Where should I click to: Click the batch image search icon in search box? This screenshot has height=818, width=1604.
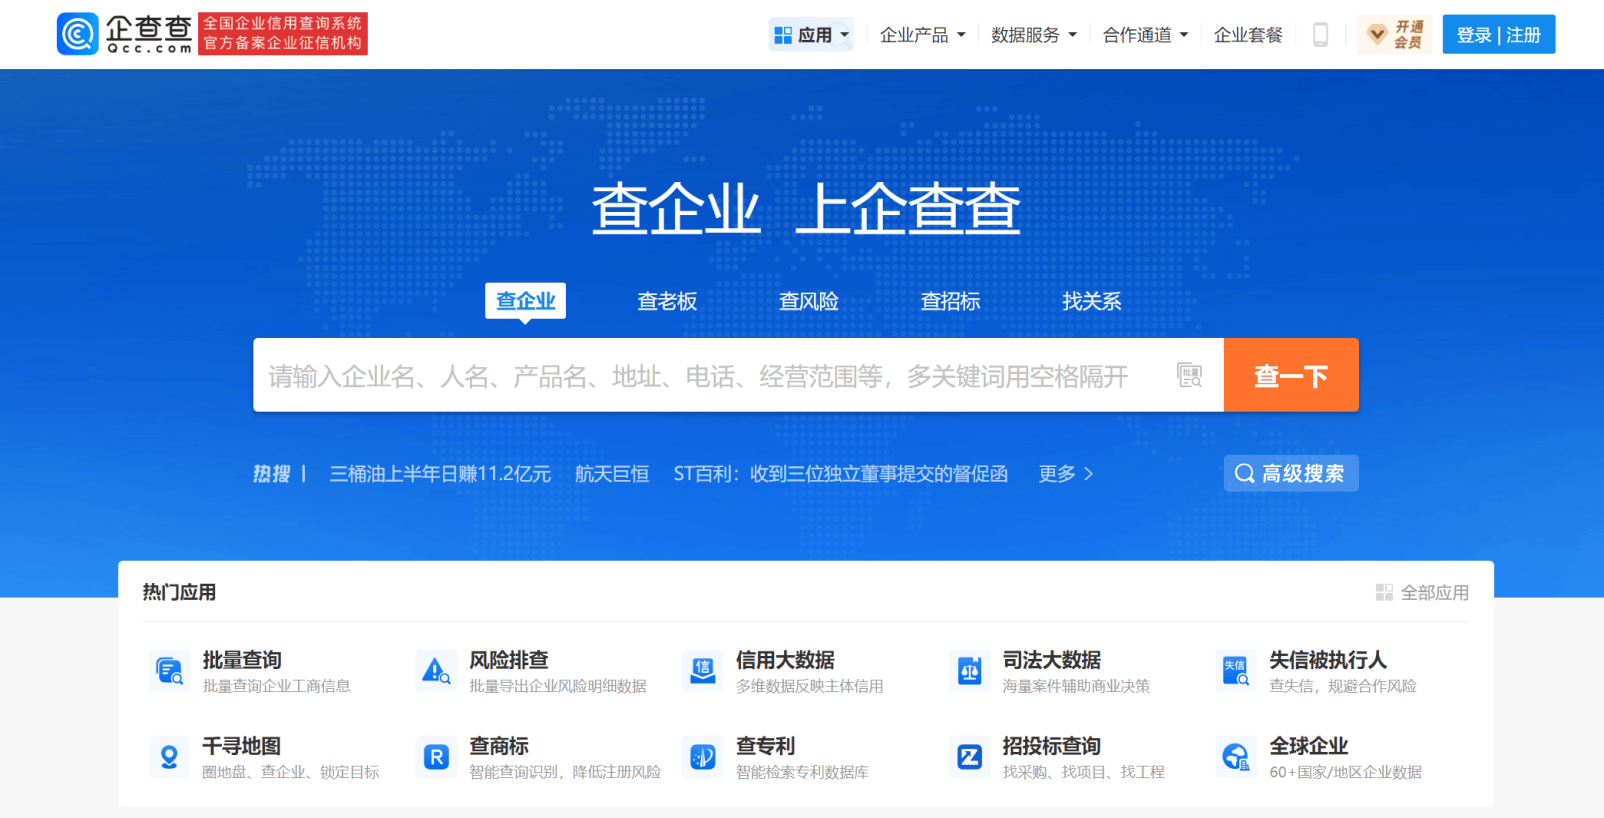[1189, 375]
